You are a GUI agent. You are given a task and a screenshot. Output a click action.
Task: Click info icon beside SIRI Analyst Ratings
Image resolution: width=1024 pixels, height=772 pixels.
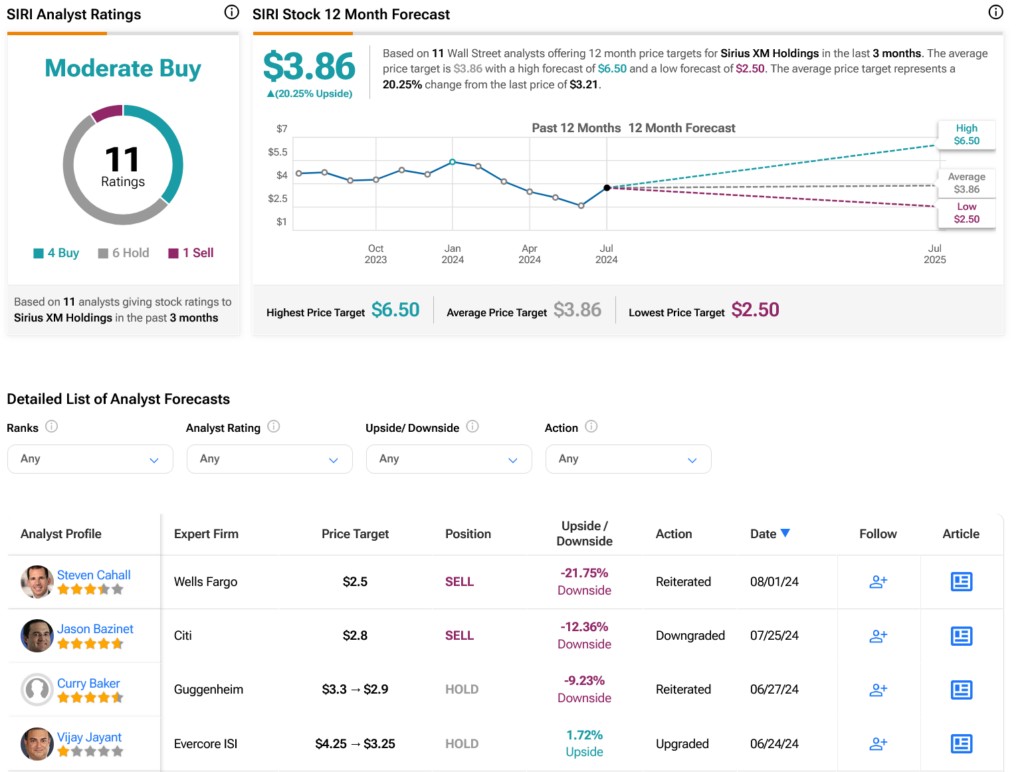click(x=232, y=13)
